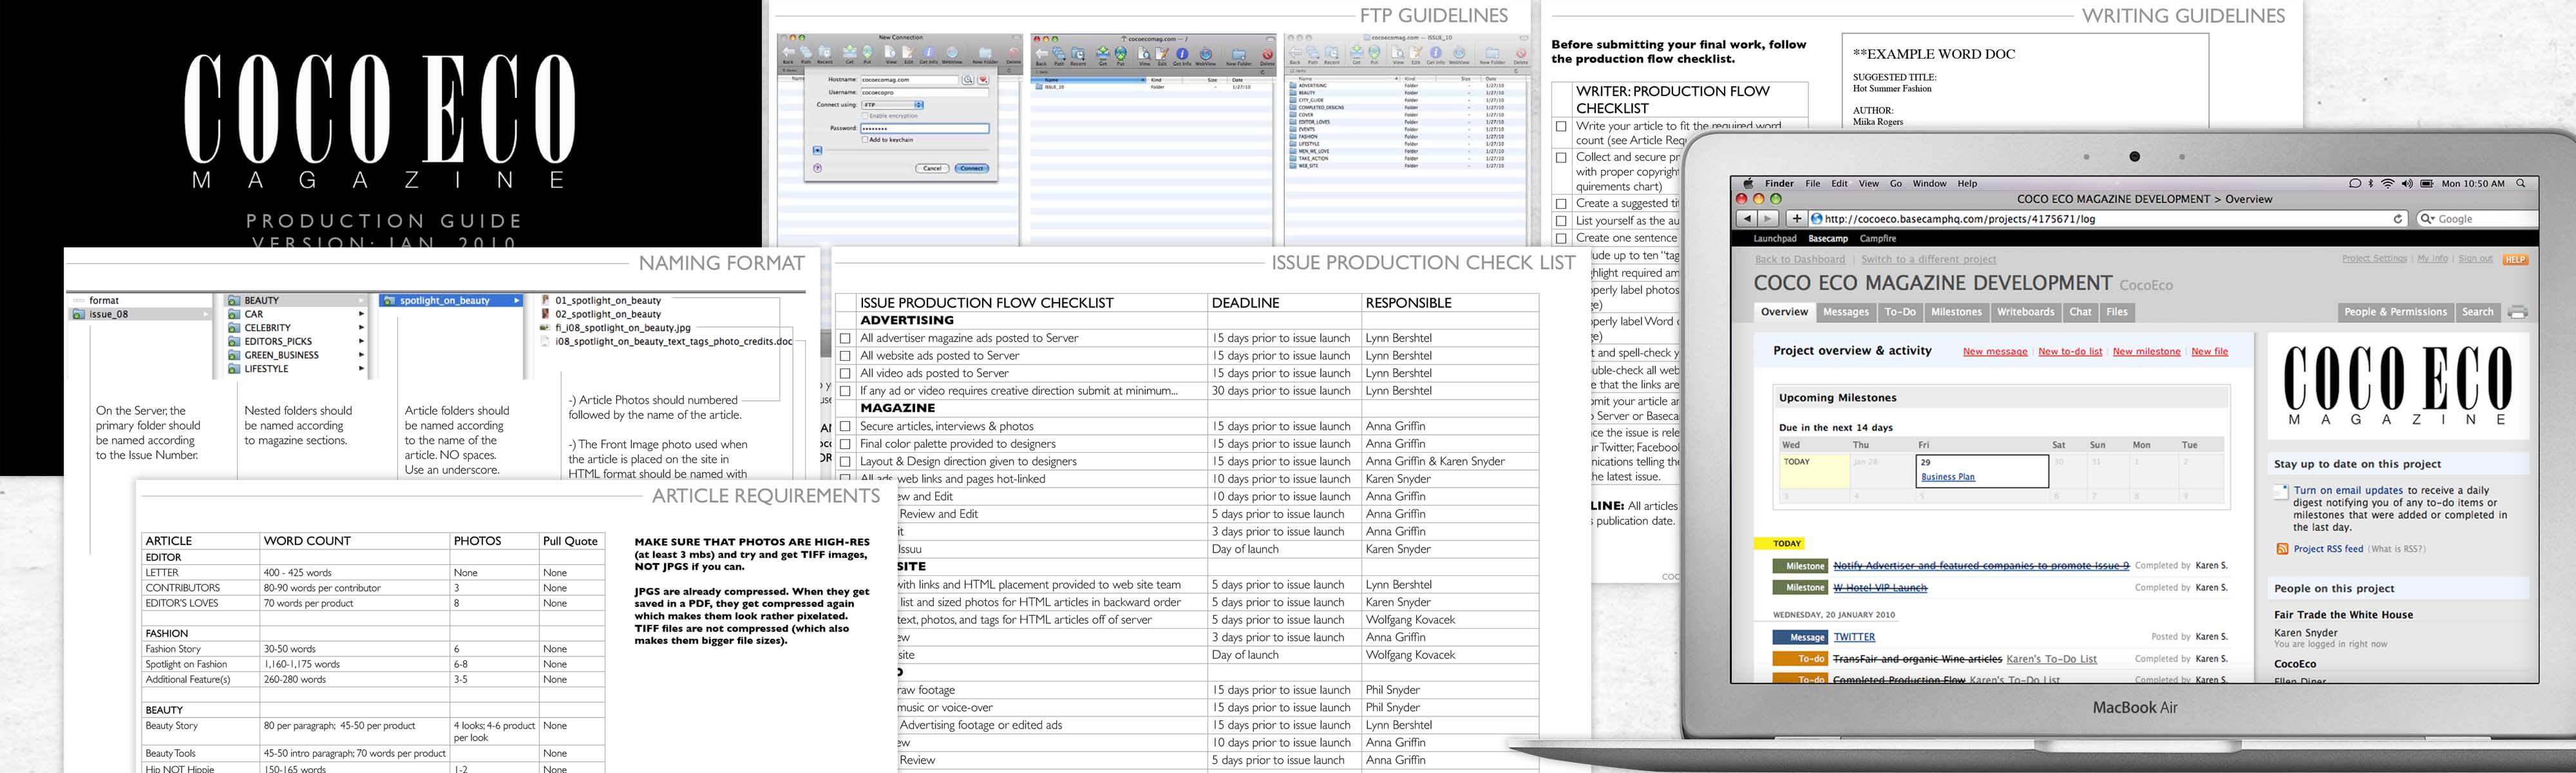Click the WebView icon in the cocoecomag.com root FTP window
This screenshot has width=2576, height=773.
(1206, 54)
